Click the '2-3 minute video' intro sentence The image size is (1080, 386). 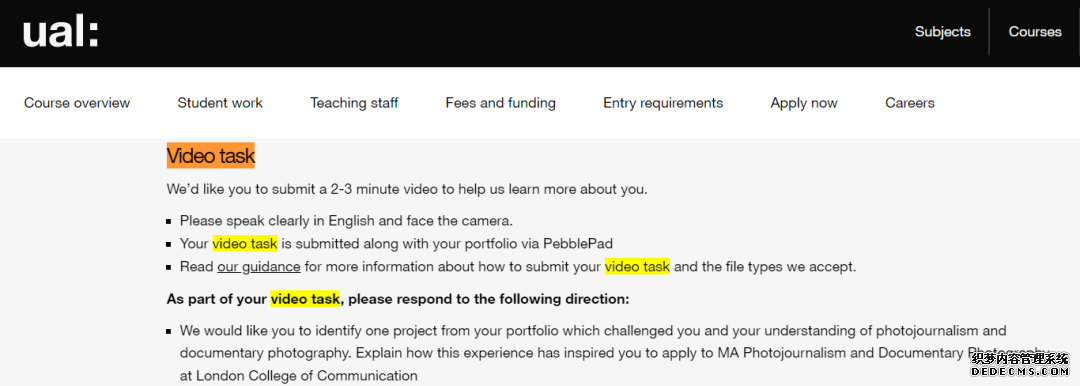point(407,189)
